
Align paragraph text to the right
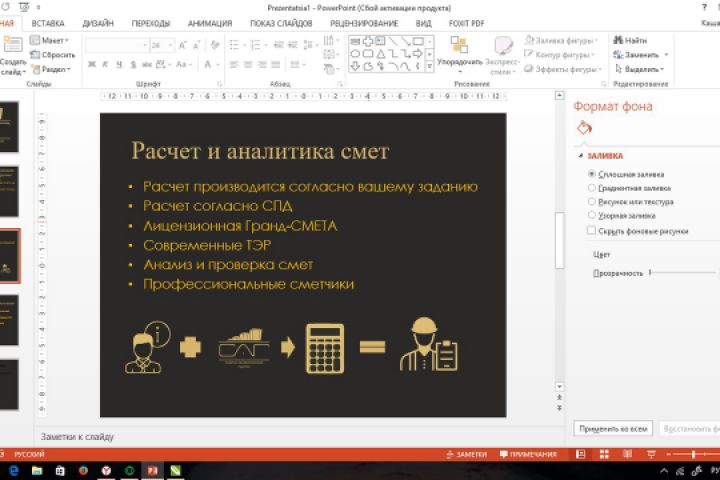tap(262, 65)
